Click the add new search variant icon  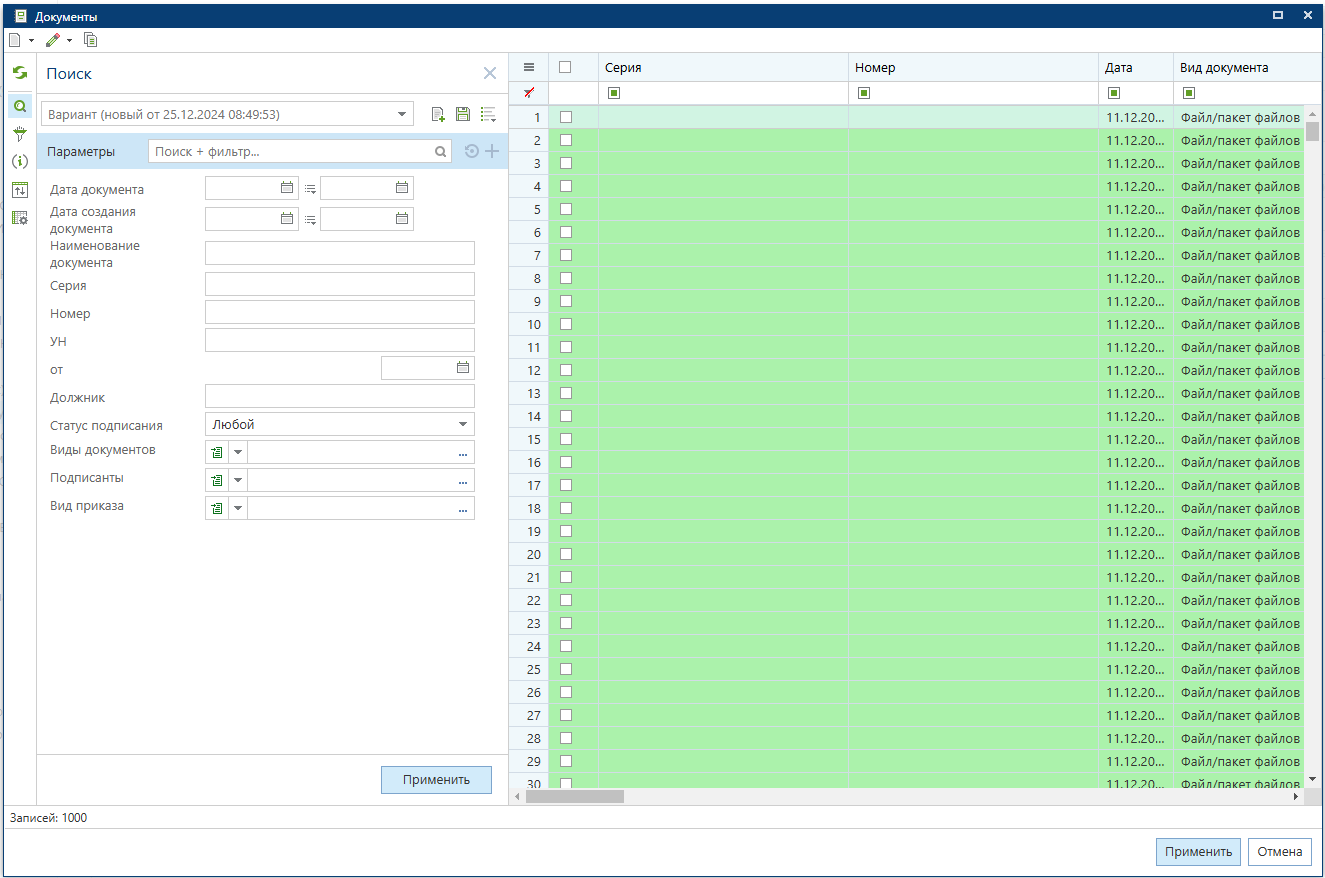tap(438, 114)
